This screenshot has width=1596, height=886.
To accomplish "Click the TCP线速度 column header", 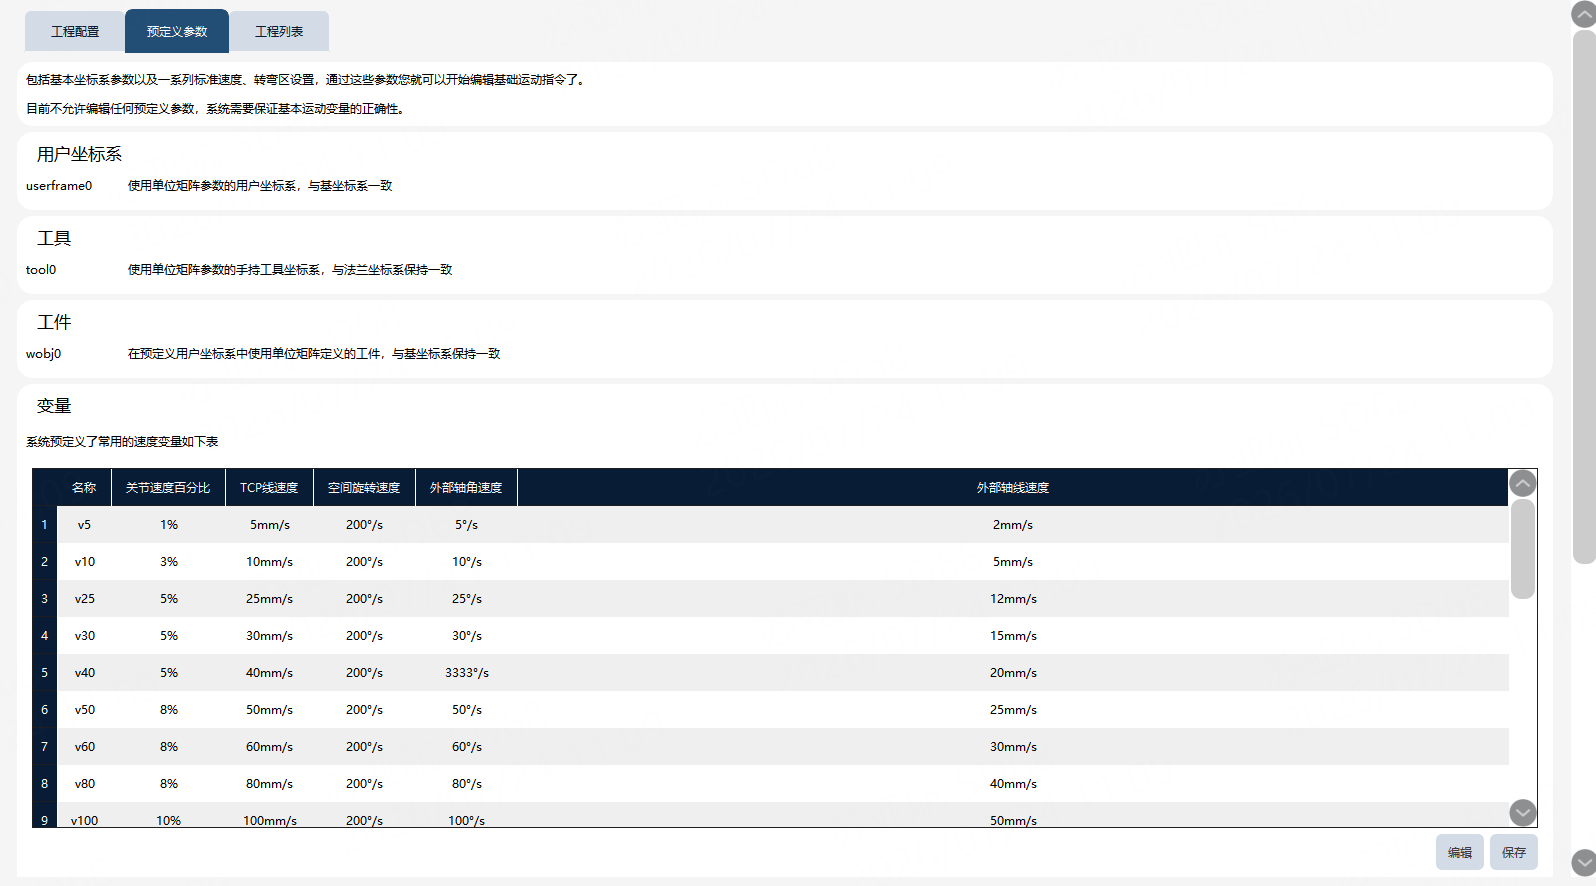I will [x=269, y=488].
